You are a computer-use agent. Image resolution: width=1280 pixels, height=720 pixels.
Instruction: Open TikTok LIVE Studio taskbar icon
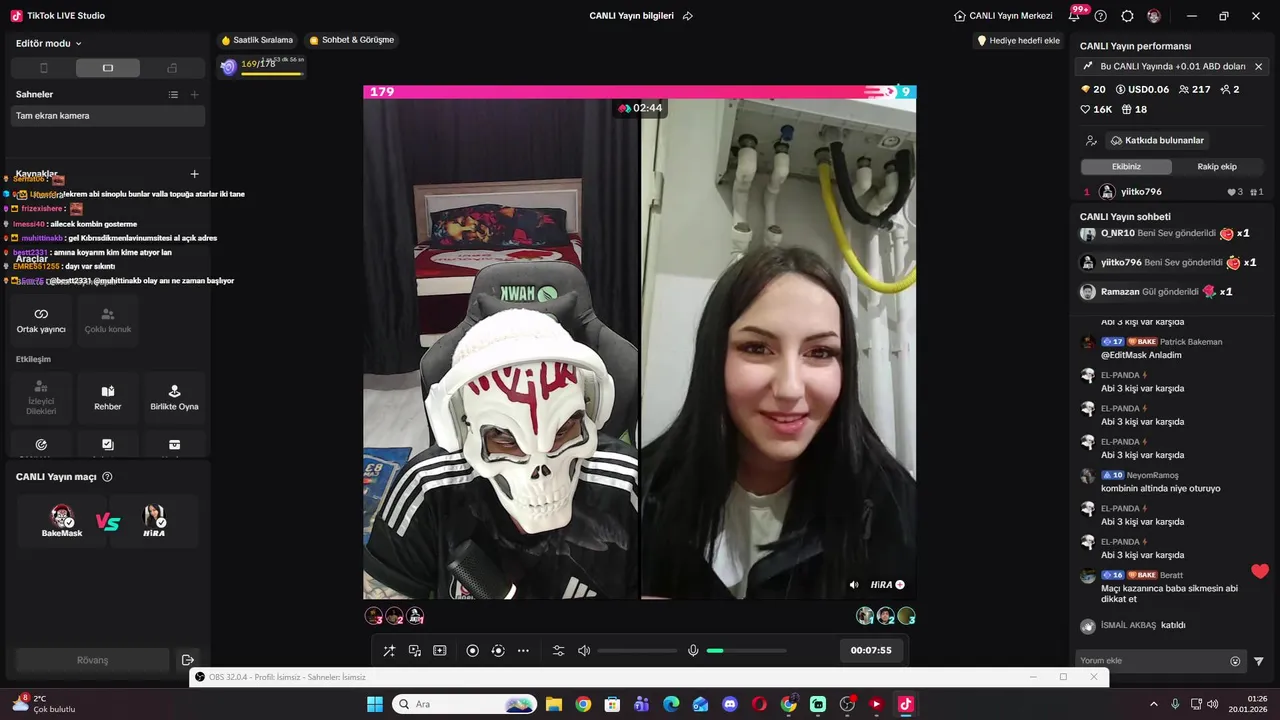click(906, 704)
